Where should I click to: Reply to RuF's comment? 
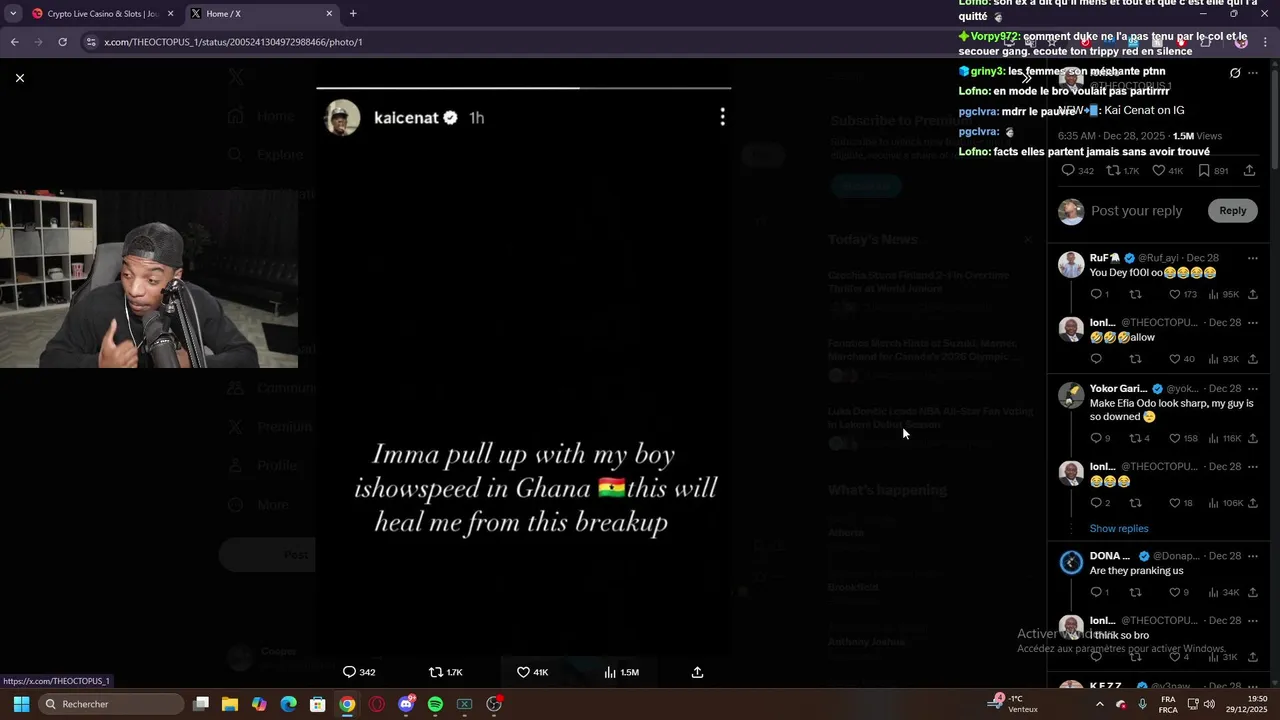click(x=1099, y=294)
